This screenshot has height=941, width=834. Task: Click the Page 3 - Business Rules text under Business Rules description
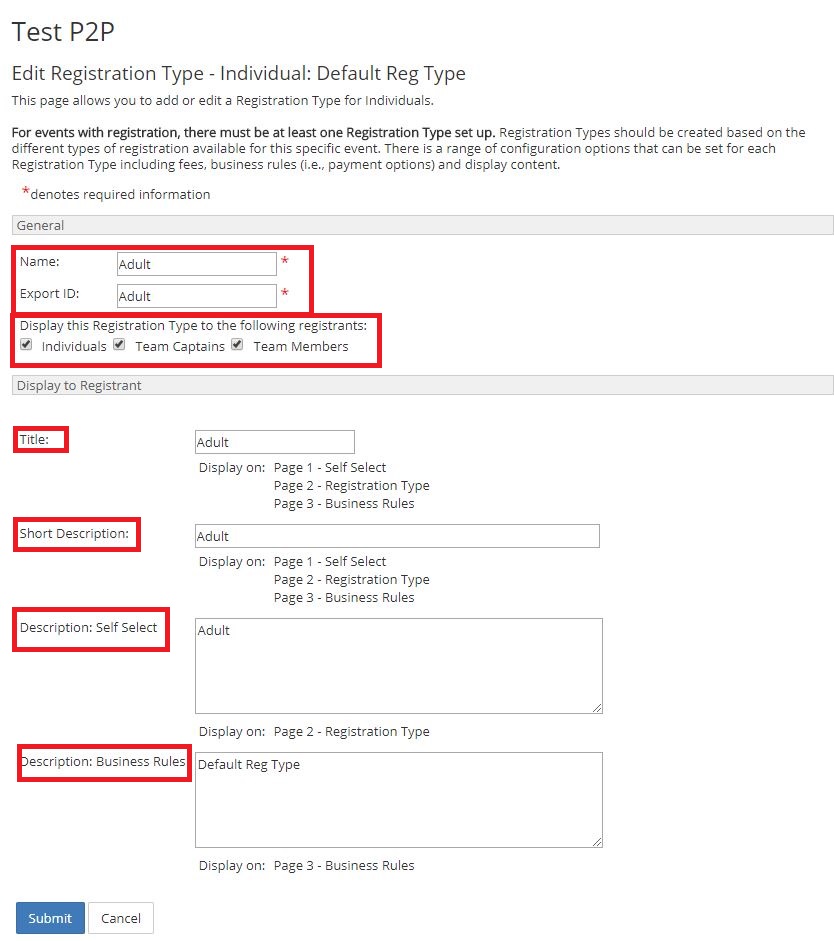click(344, 865)
